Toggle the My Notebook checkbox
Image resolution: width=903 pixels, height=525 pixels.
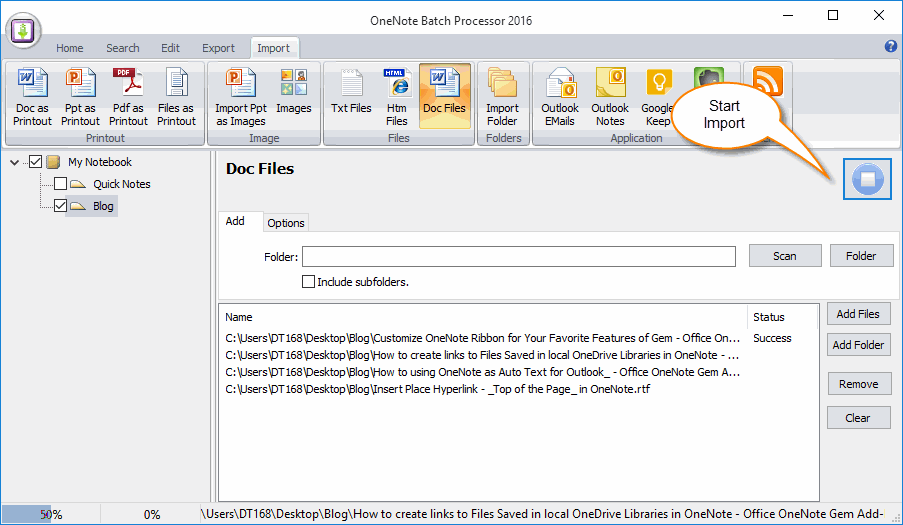[x=35, y=162]
